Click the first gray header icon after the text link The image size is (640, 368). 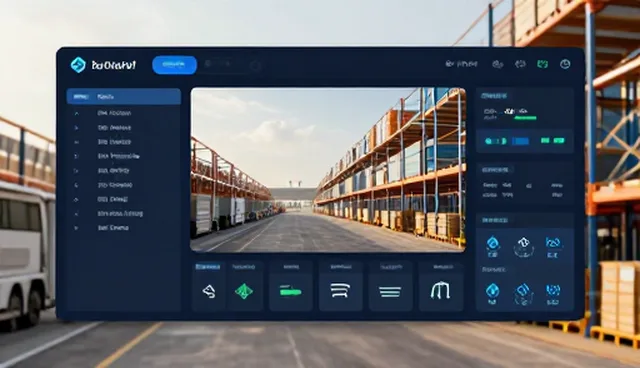pyautogui.click(x=497, y=64)
